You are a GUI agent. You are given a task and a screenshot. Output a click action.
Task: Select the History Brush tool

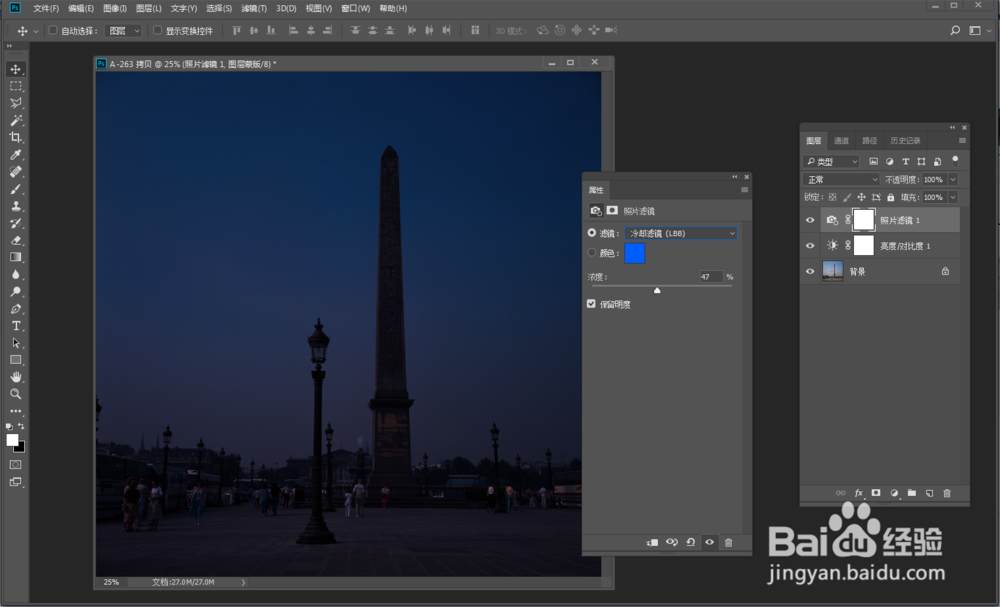[16, 223]
